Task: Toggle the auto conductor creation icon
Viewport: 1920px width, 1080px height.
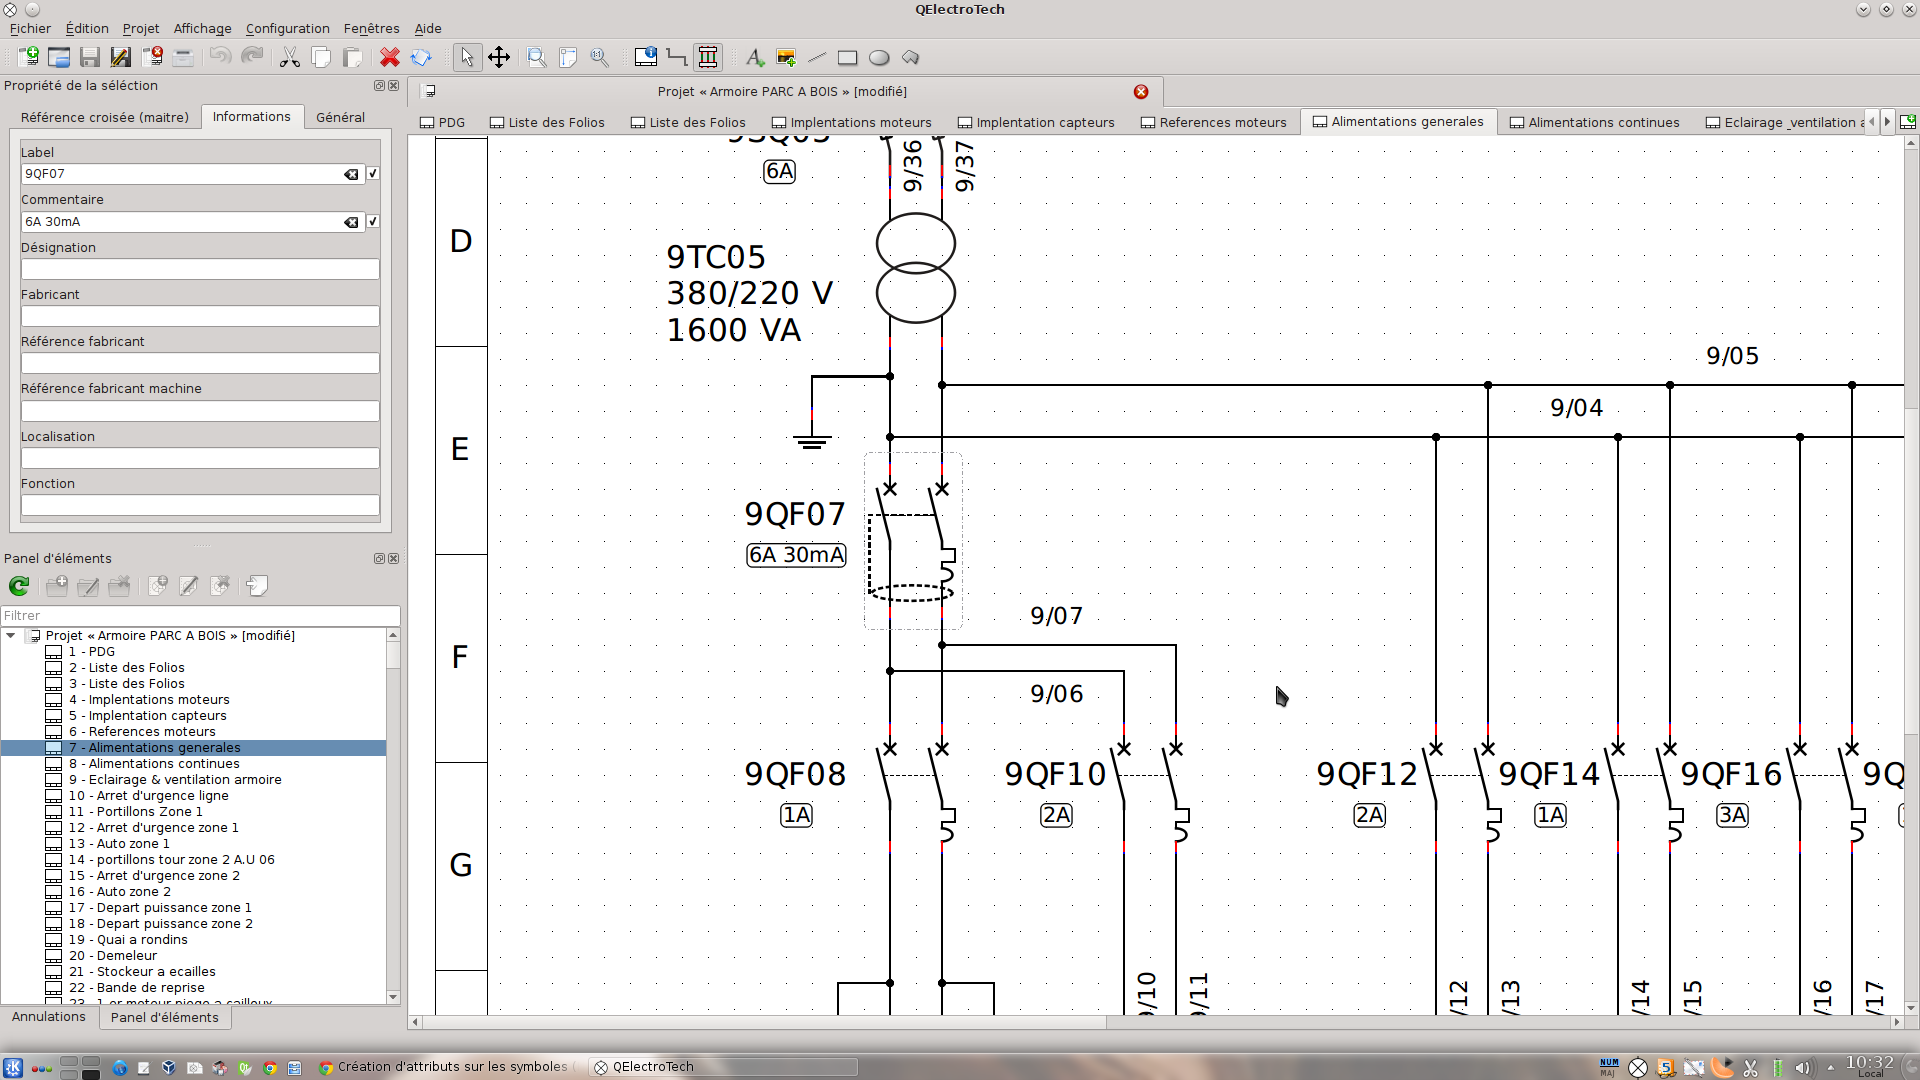Action: click(x=708, y=57)
